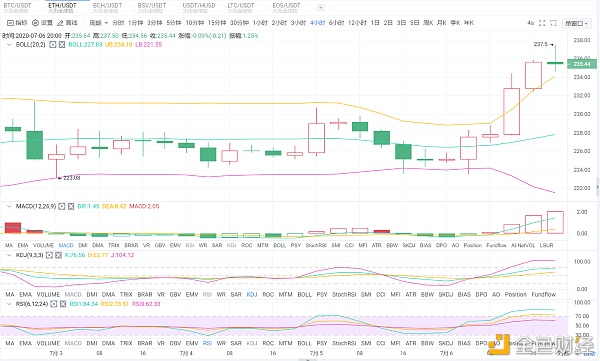Screen dimensions: 600x361
Task: Select the 12小时 interval
Action: [357, 23]
